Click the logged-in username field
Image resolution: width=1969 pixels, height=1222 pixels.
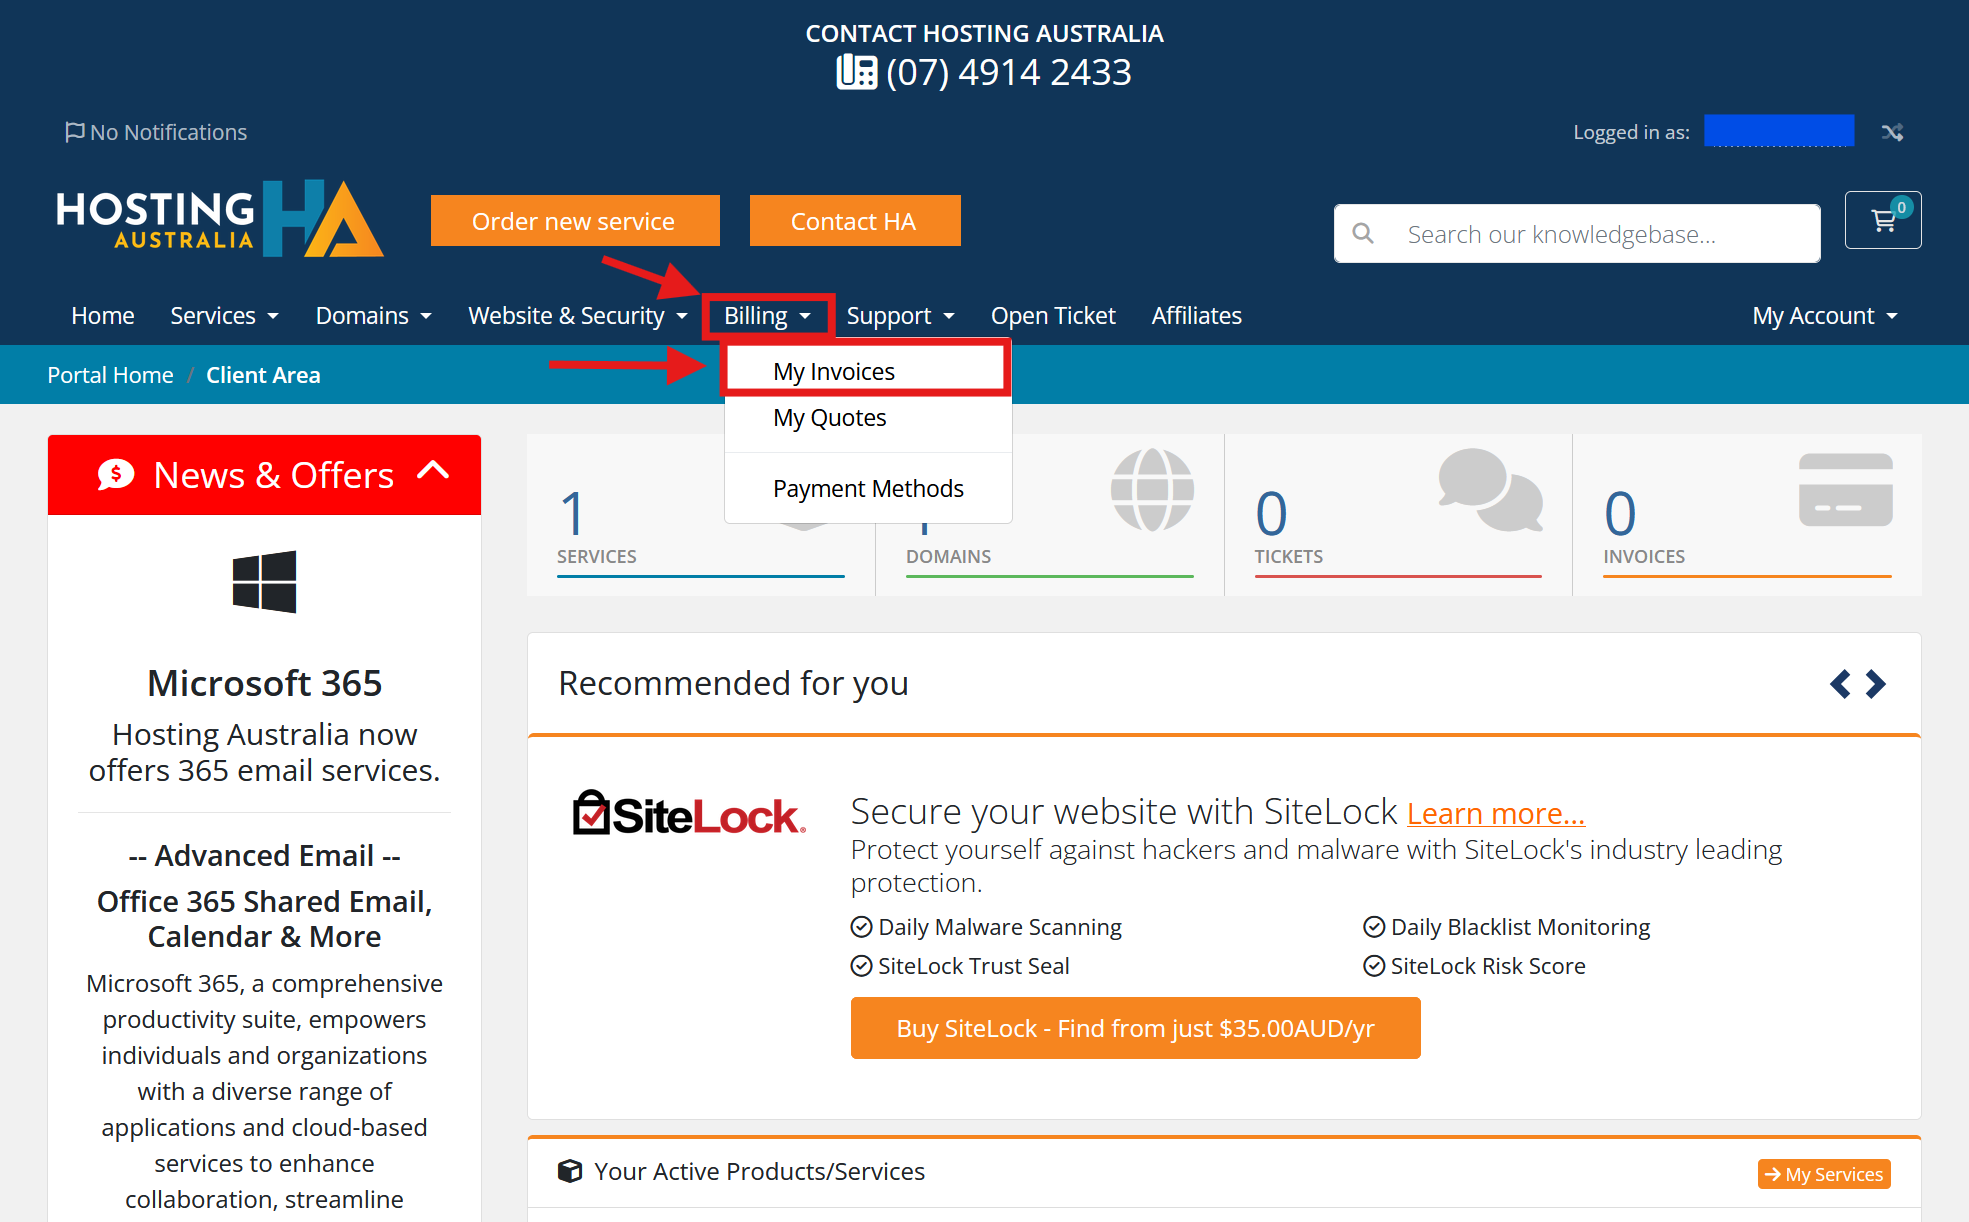coord(1779,131)
